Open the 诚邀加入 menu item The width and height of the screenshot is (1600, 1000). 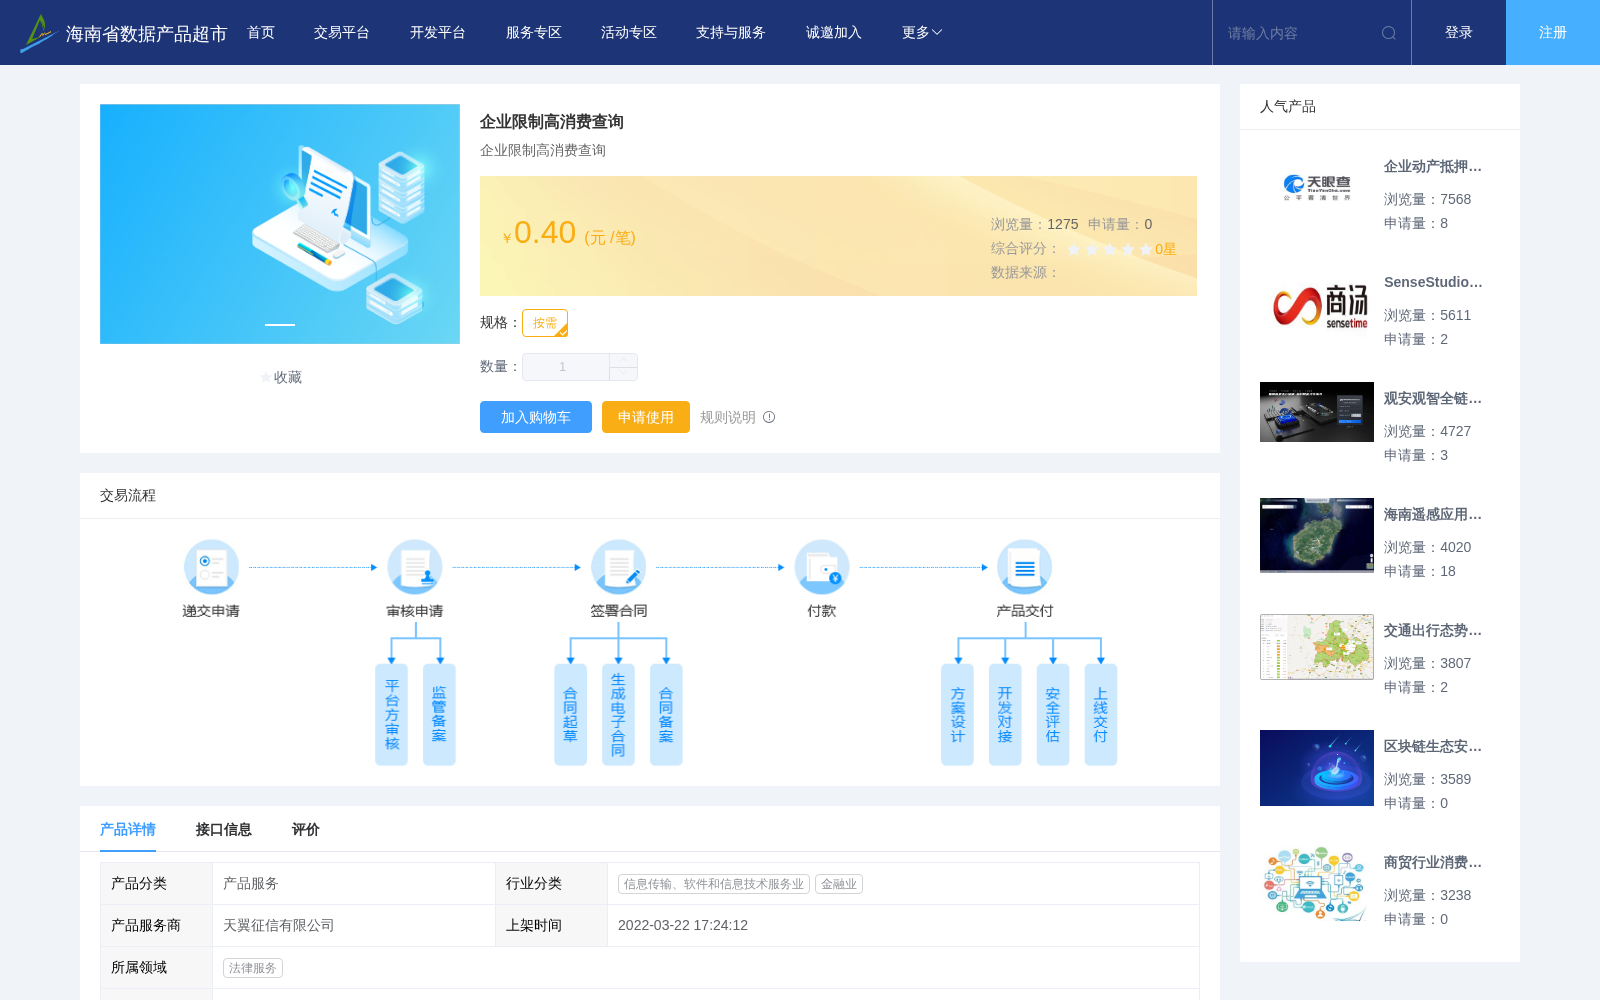click(834, 33)
